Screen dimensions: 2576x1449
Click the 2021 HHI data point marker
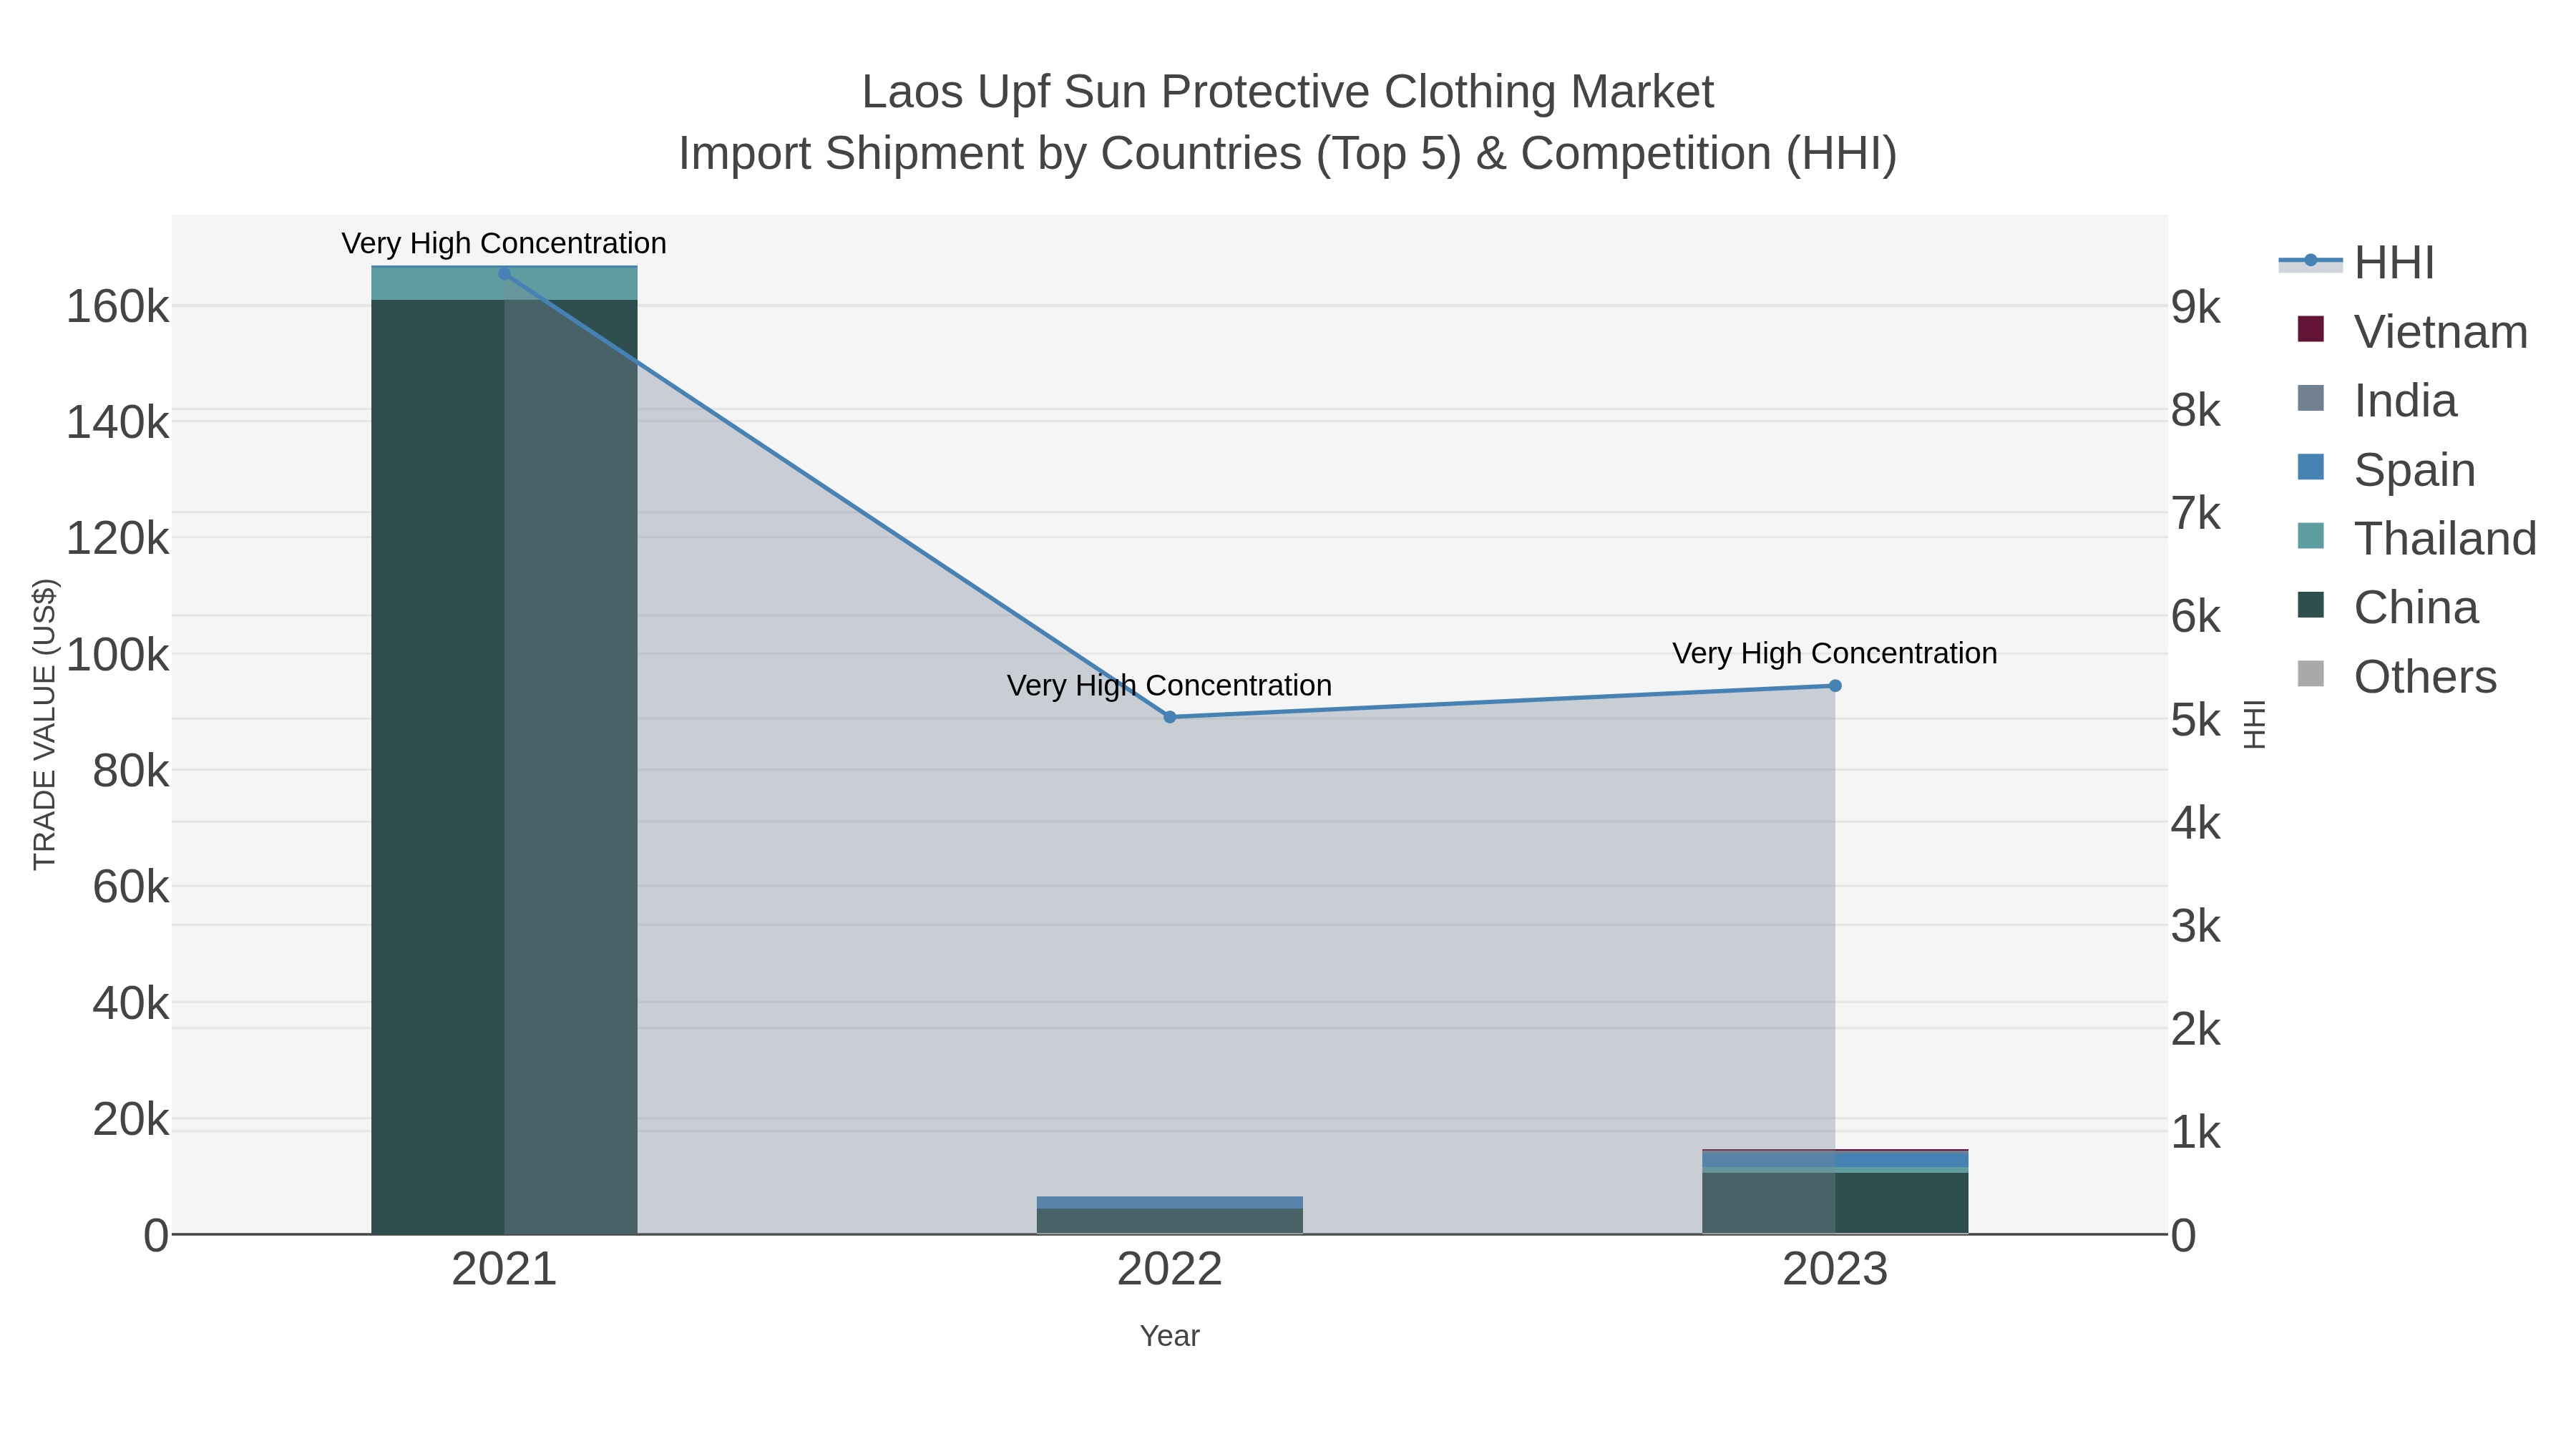coord(504,274)
